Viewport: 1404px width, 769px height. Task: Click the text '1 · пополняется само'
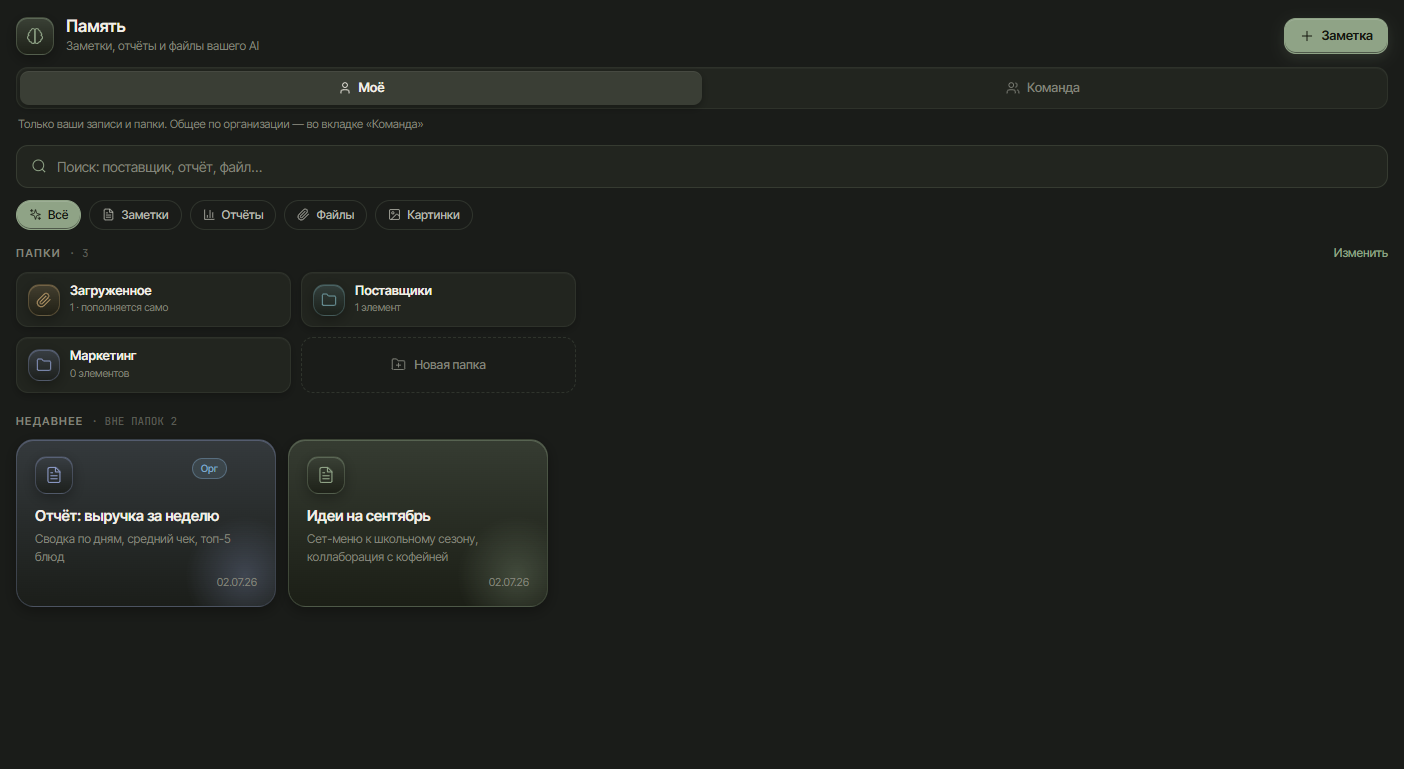tap(119, 308)
